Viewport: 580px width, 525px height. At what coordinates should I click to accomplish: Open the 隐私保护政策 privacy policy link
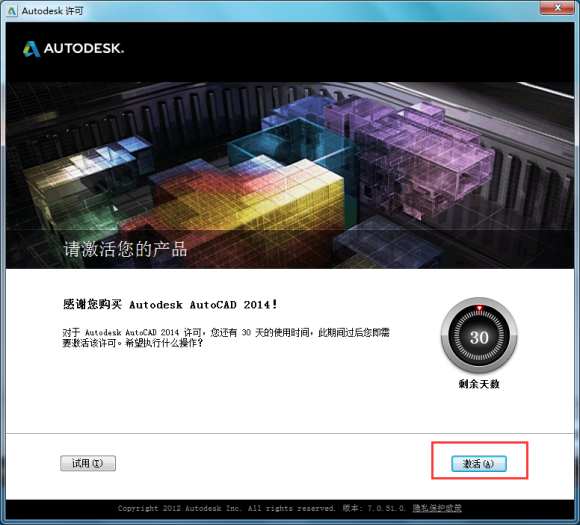[437, 508]
